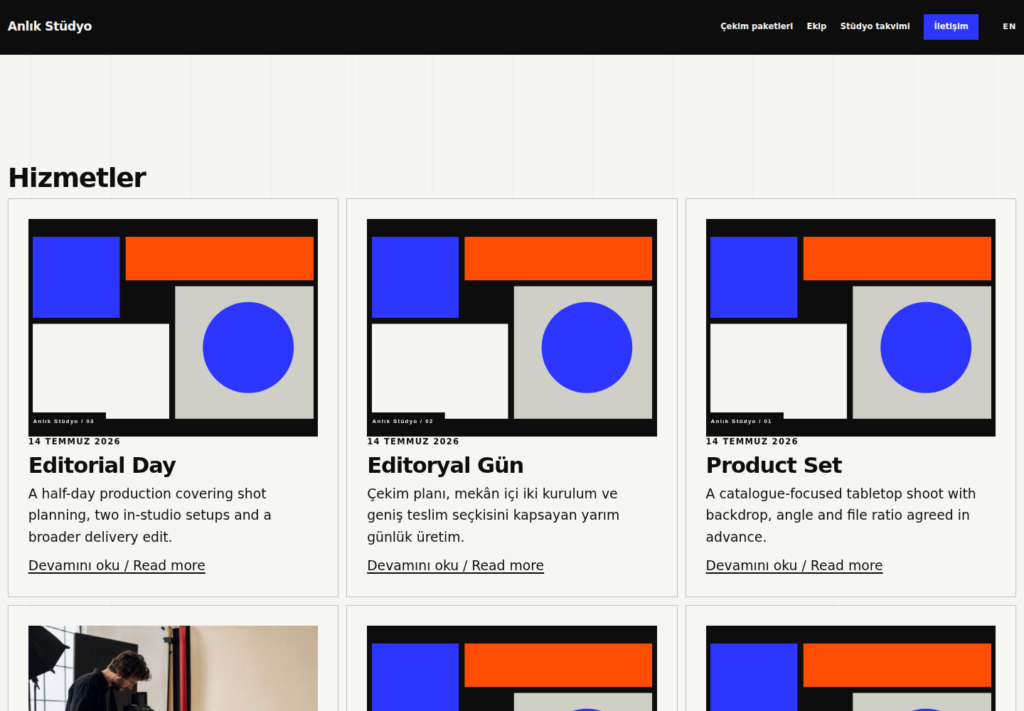Follow Read more under Product Set
The height and width of the screenshot is (711, 1024).
pos(794,565)
